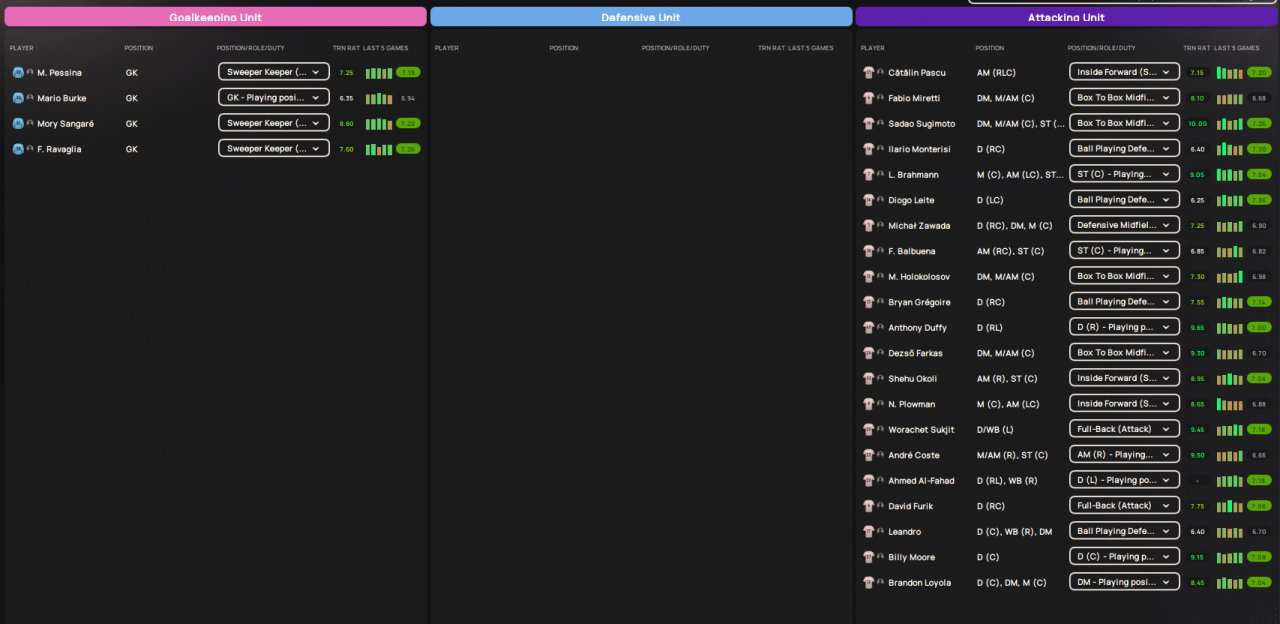1280x624 pixels.
Task: Click Mario Burke's goalkeeper kit icon
Action: [x=18, y=98]
